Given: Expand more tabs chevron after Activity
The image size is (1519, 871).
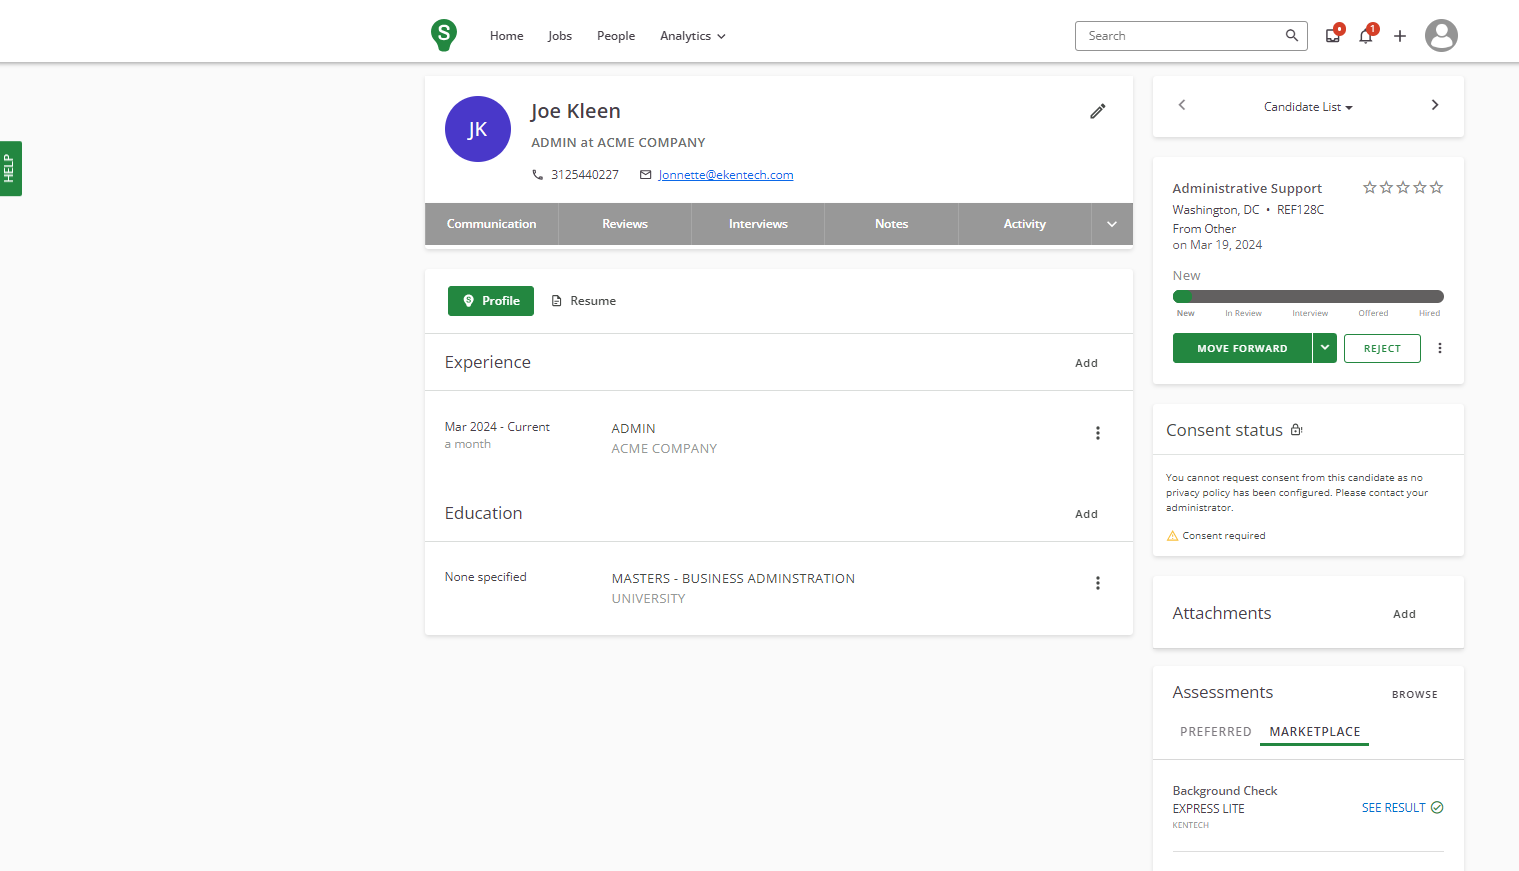Looking at the screenshot, I should tap(1112, 224).
